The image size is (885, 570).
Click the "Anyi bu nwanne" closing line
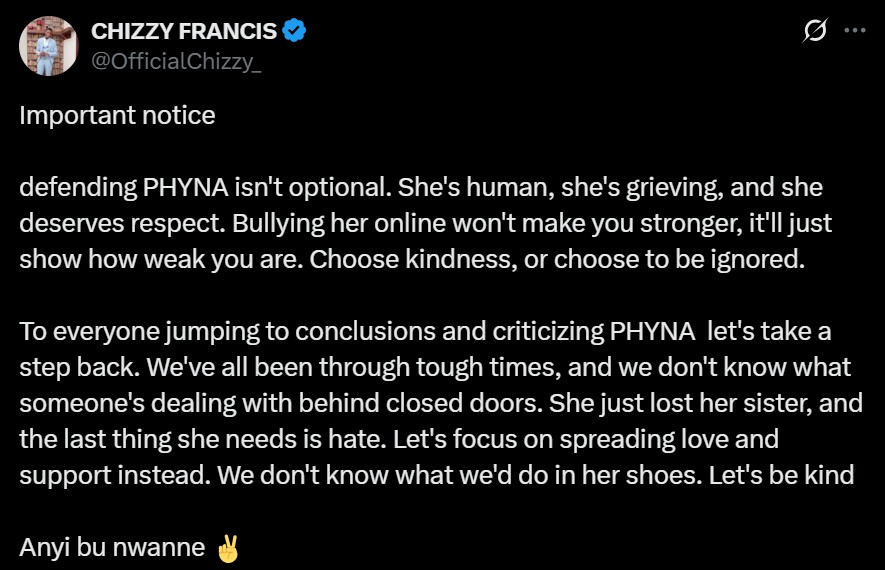112,549
